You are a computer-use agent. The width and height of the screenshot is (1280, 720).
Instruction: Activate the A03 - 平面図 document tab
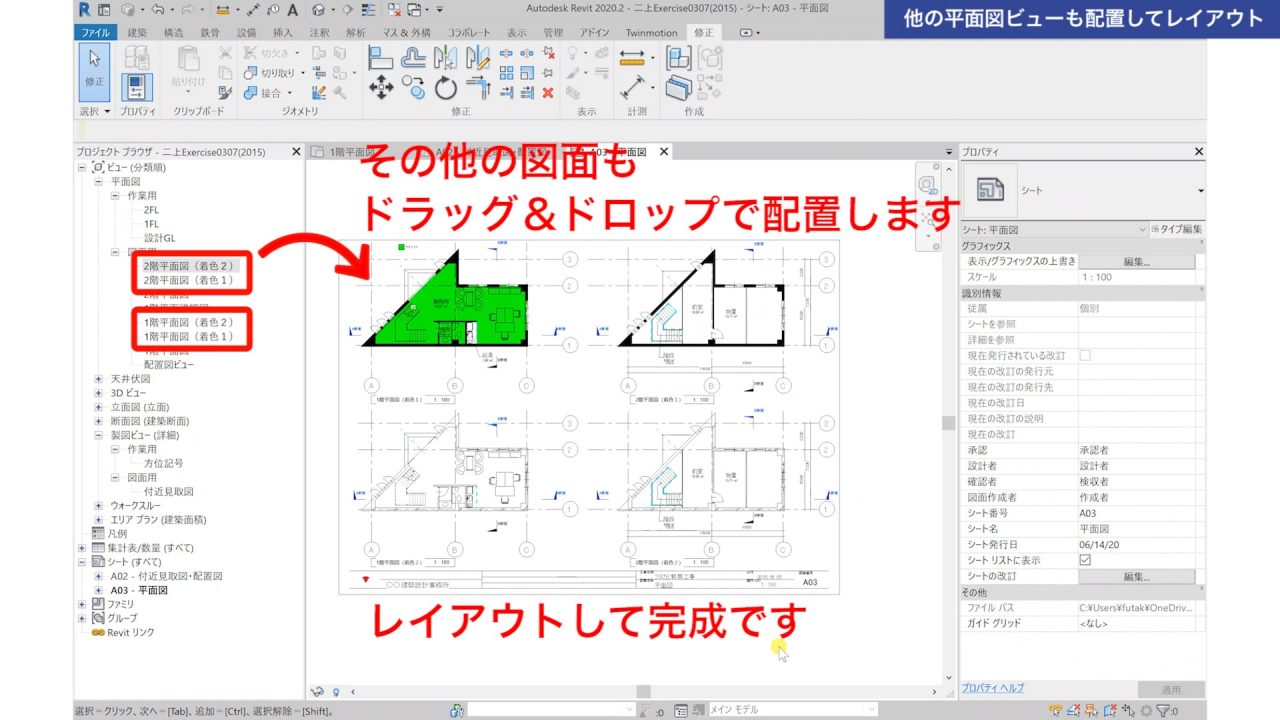(618, 152)
